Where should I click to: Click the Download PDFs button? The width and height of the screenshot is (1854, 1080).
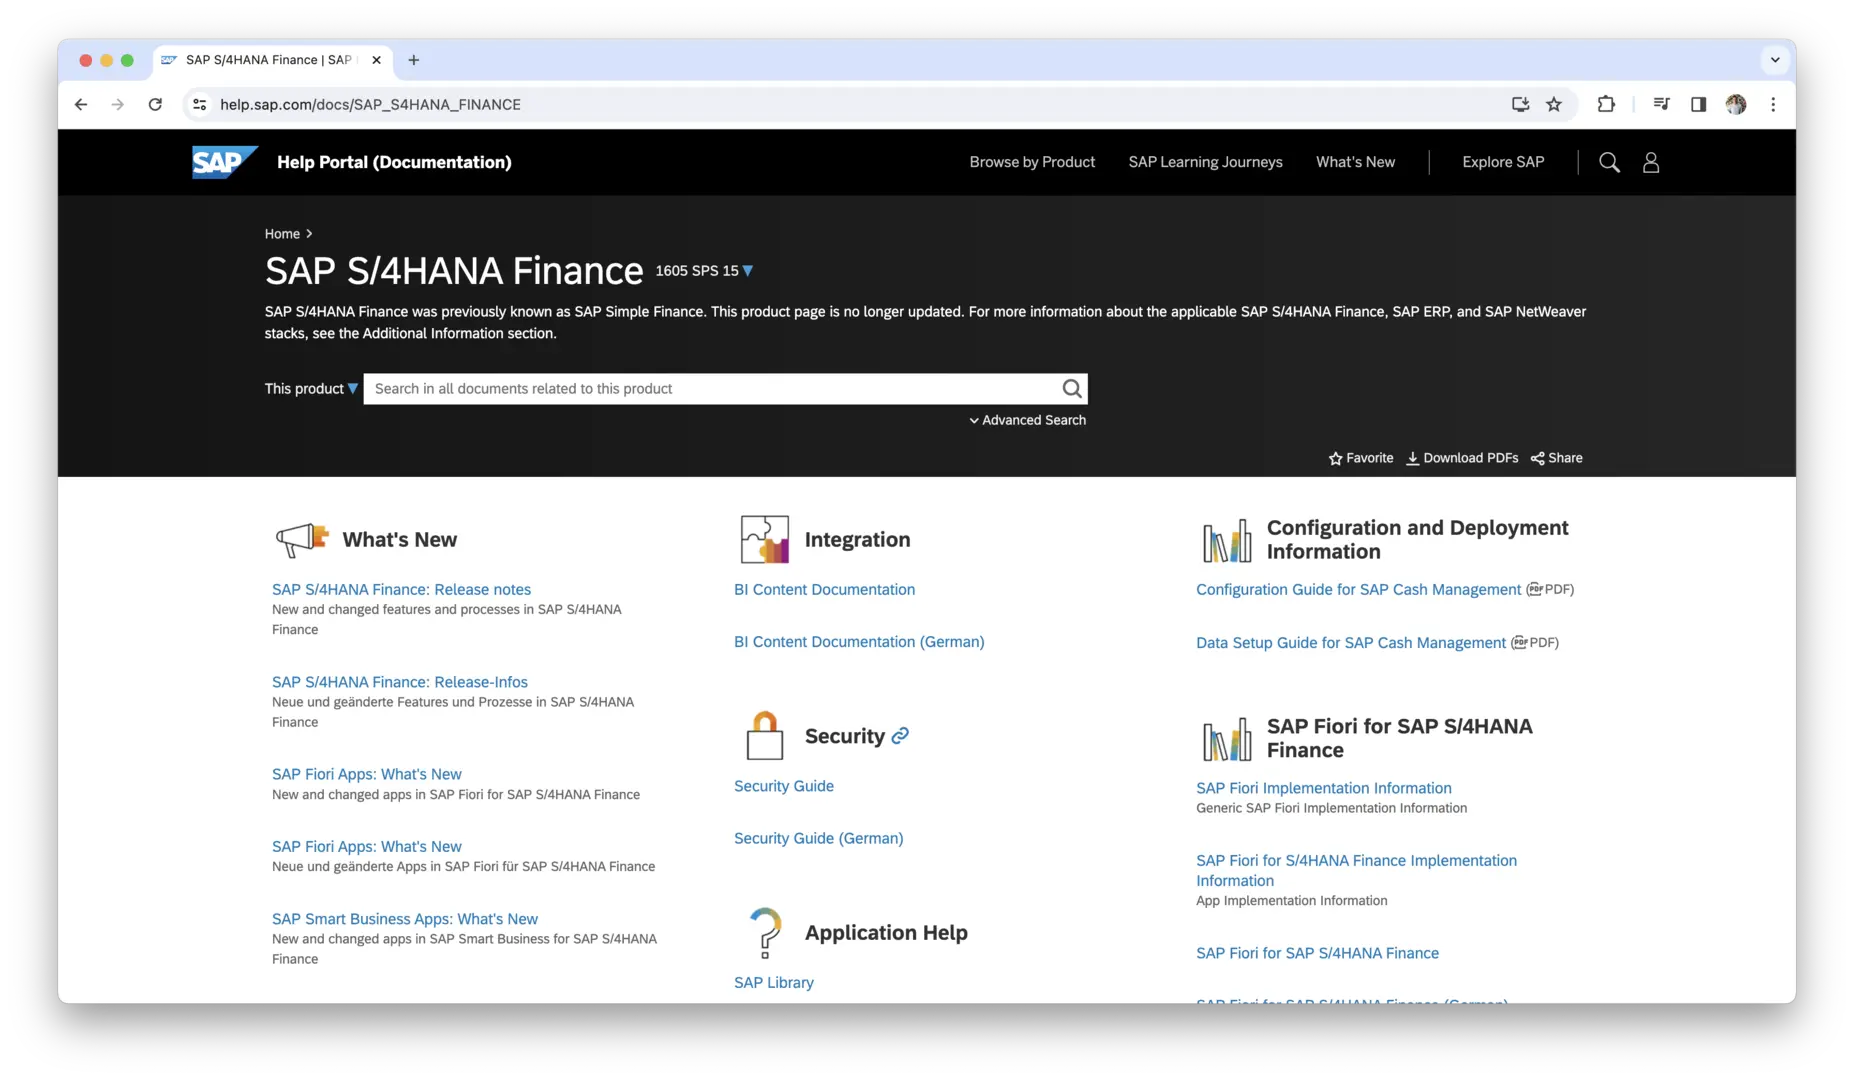point(1462,458)
